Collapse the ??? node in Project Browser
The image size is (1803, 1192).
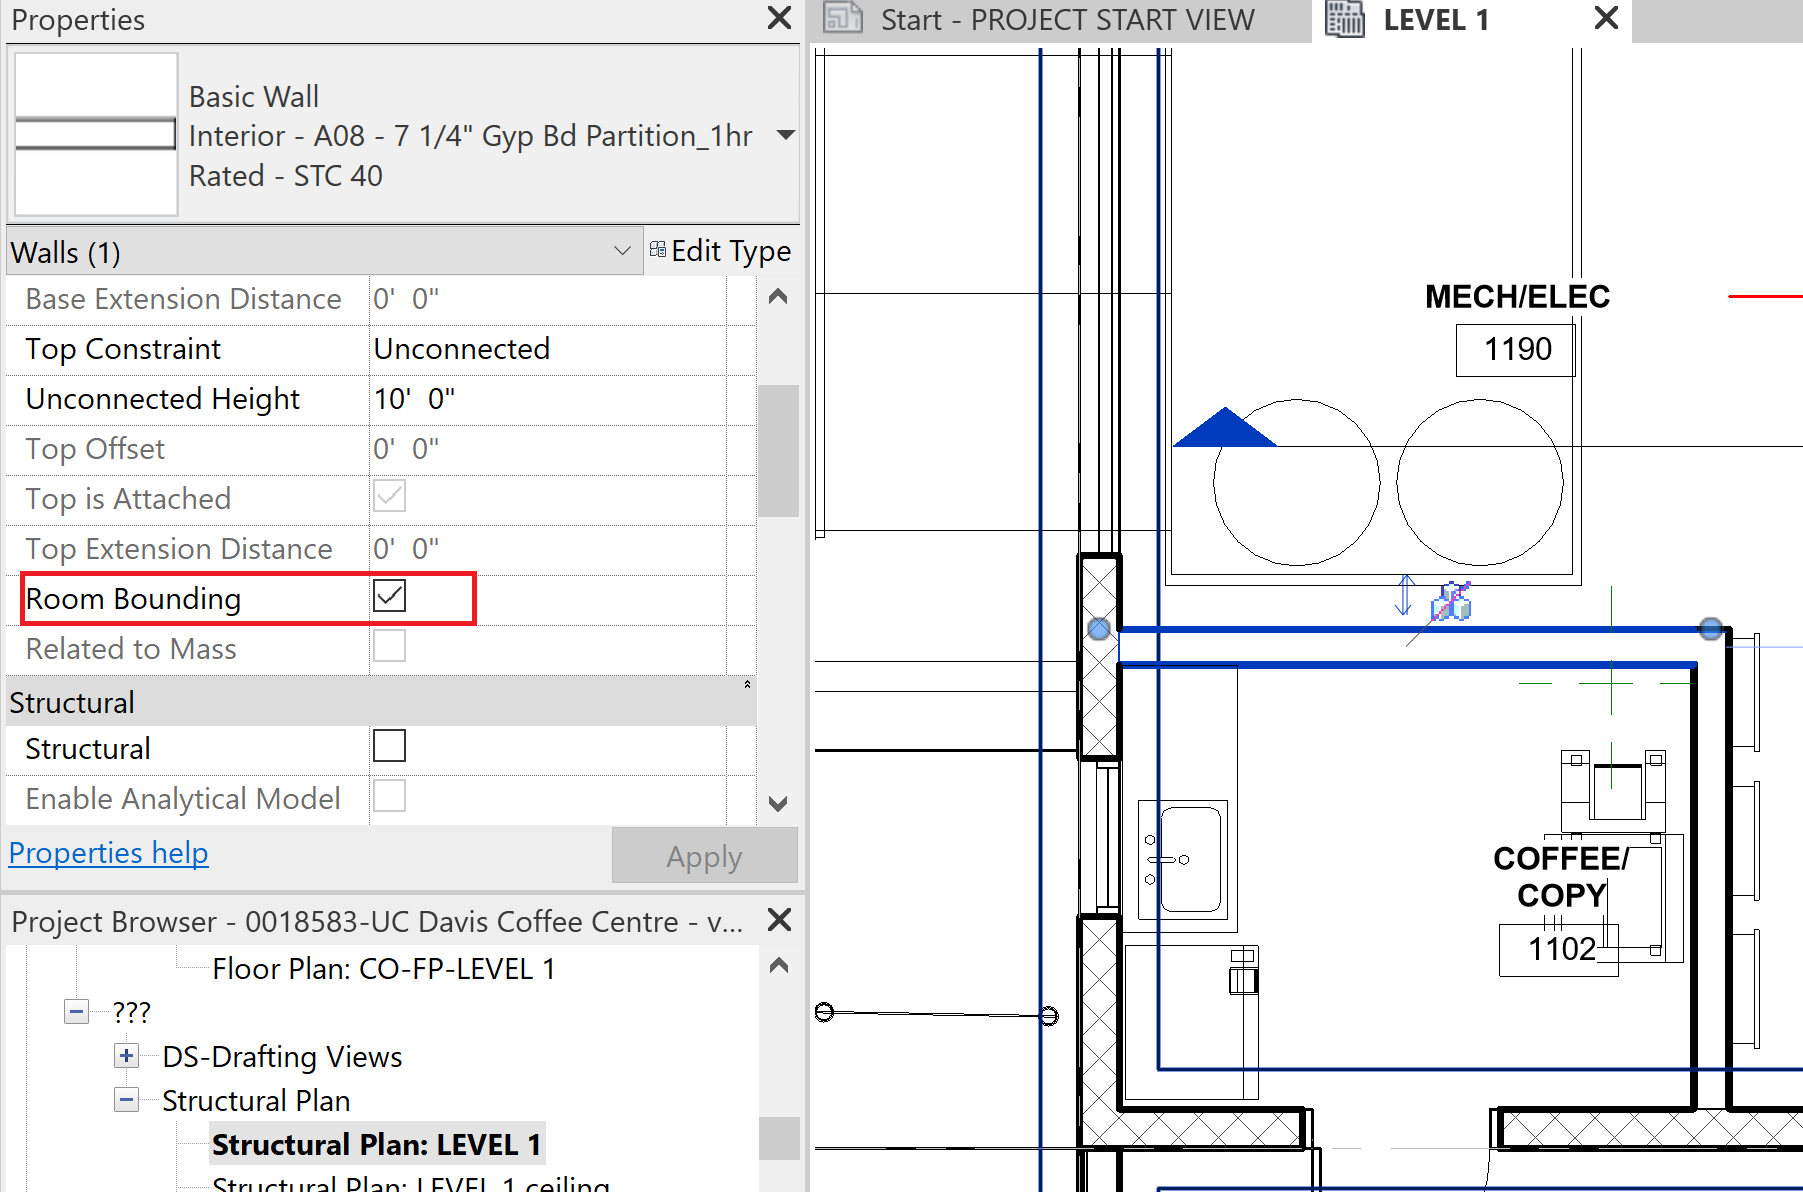pyautogui.click(x=76, y=1012)
